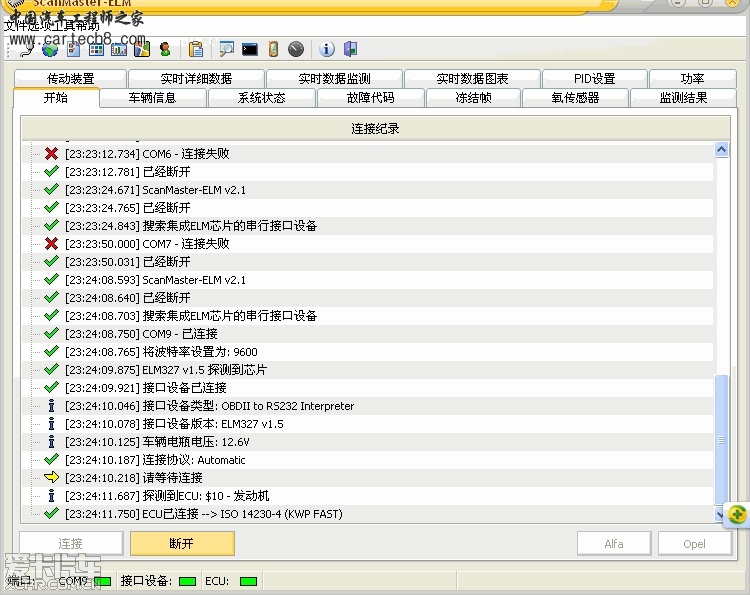This screenshot has height=595, width=750.
Task: Open the checklist document toolbar icon
Action: pos(73,49)
